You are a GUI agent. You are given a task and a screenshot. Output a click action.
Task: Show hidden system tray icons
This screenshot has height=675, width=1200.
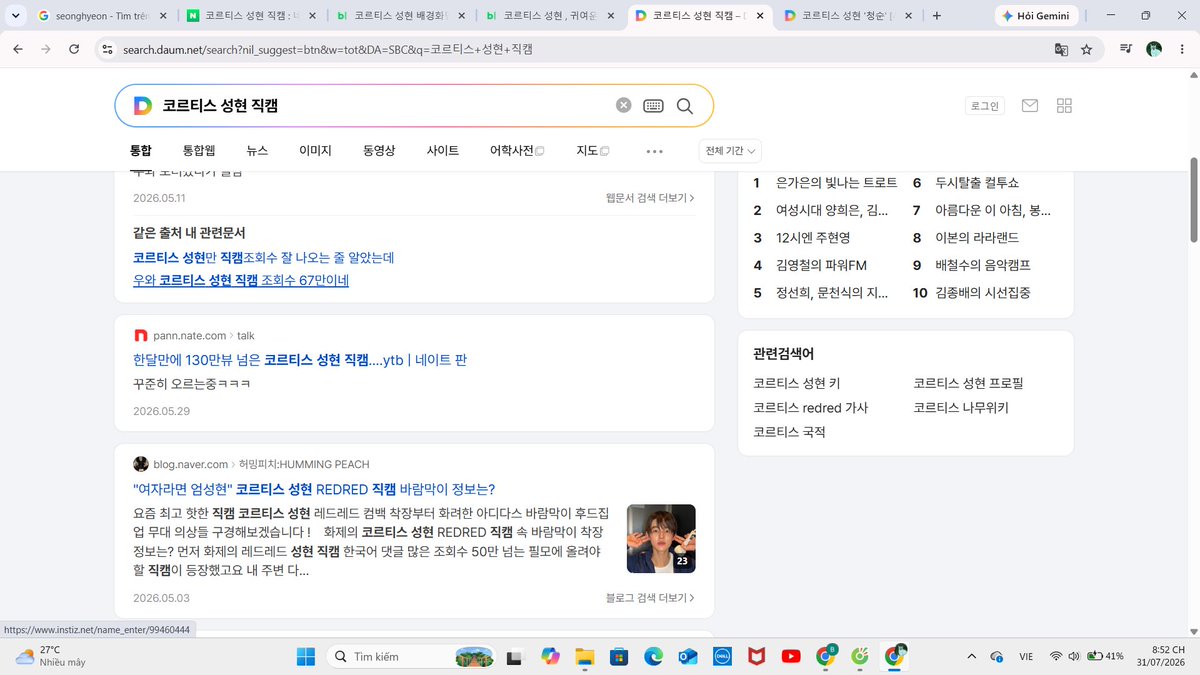(x=971, y=656)
